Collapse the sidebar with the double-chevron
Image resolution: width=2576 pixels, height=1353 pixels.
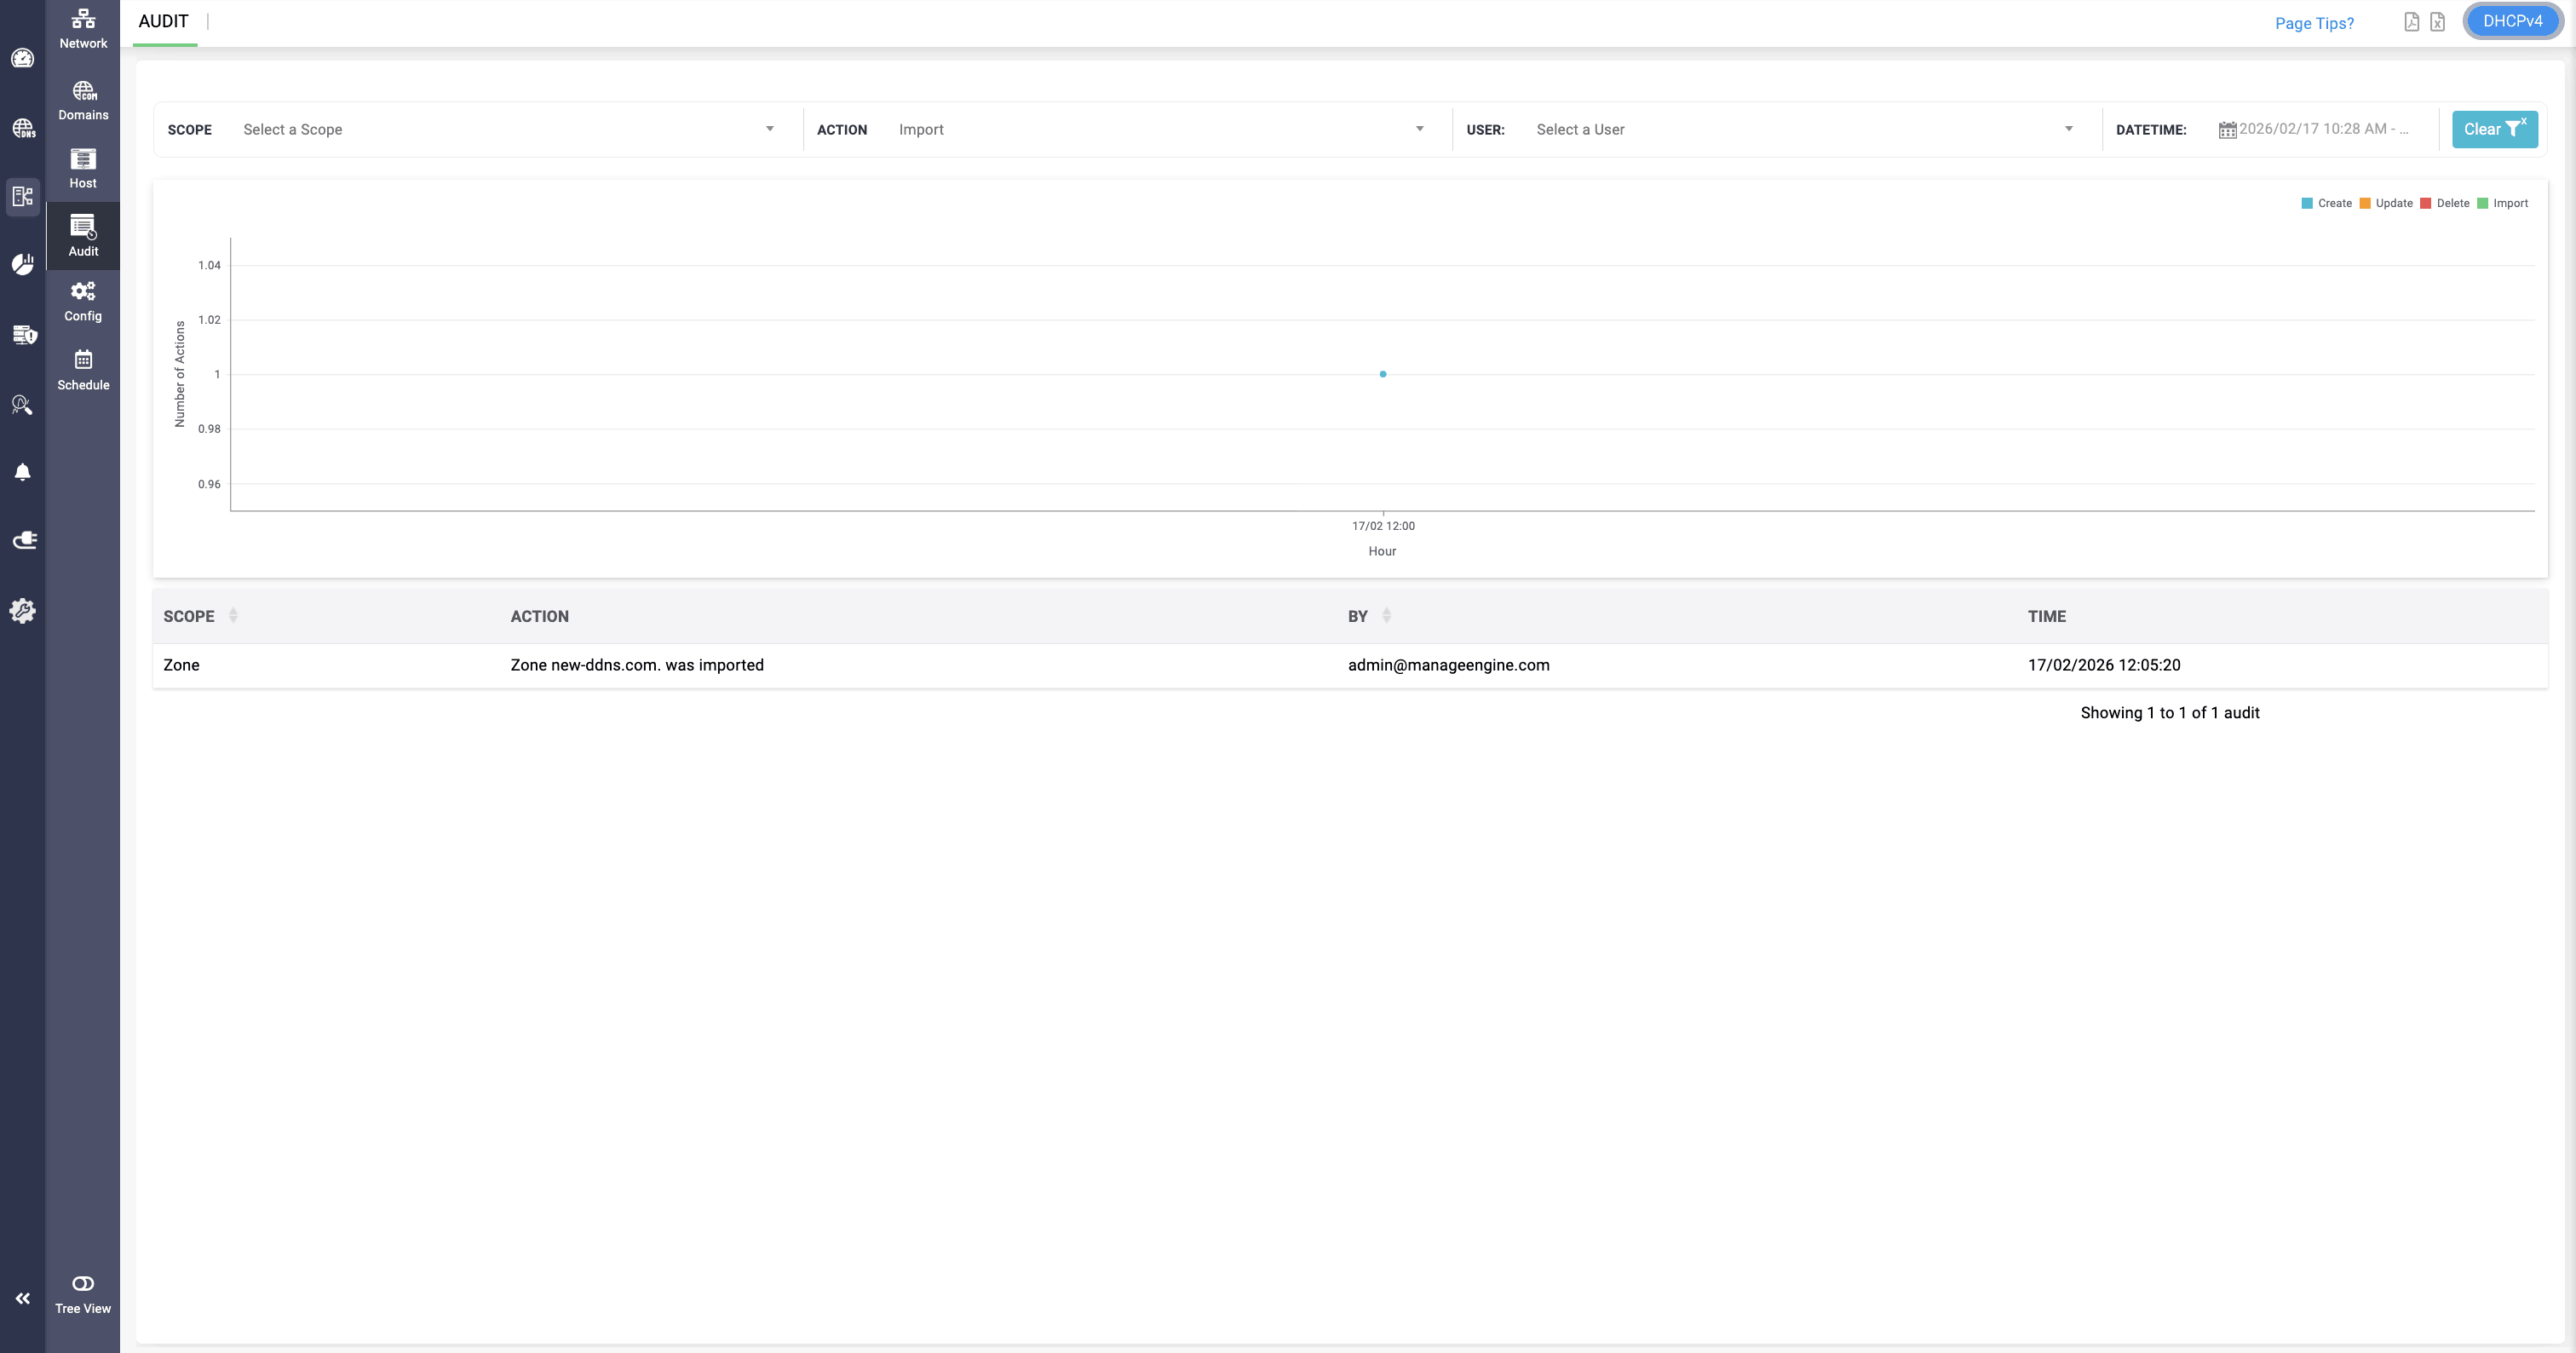pyautogui.click(x=22, y=1298)
